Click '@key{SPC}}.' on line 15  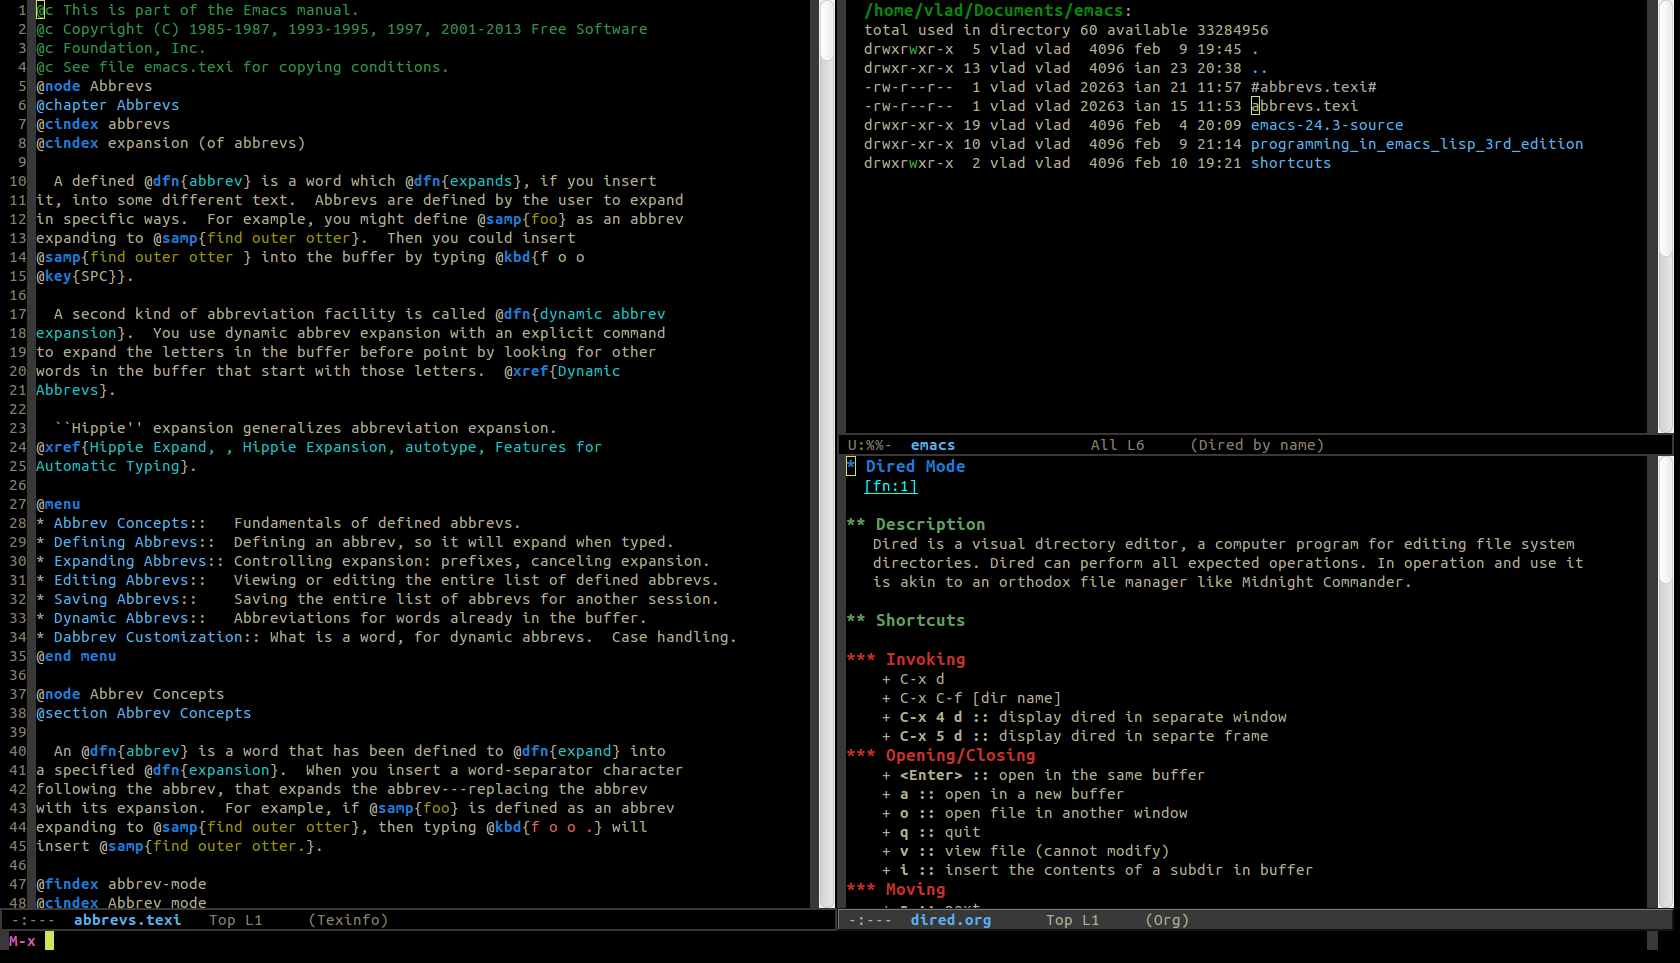(85, 276)
